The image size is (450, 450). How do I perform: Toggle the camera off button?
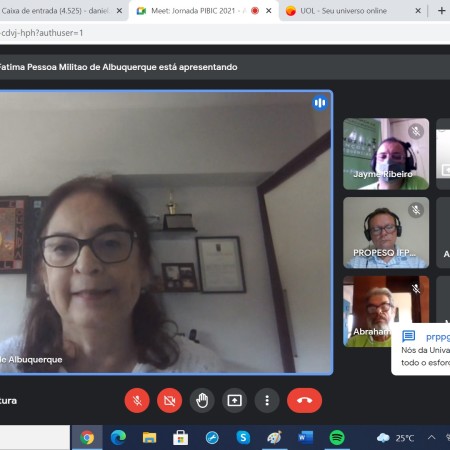(x=169, y=400)
